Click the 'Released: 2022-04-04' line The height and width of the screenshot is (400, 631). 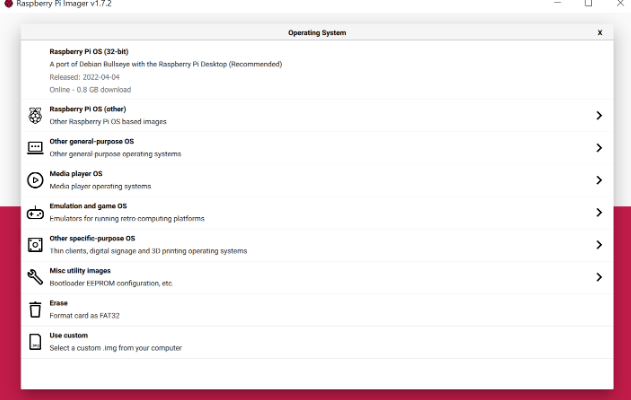click(85, 77)
